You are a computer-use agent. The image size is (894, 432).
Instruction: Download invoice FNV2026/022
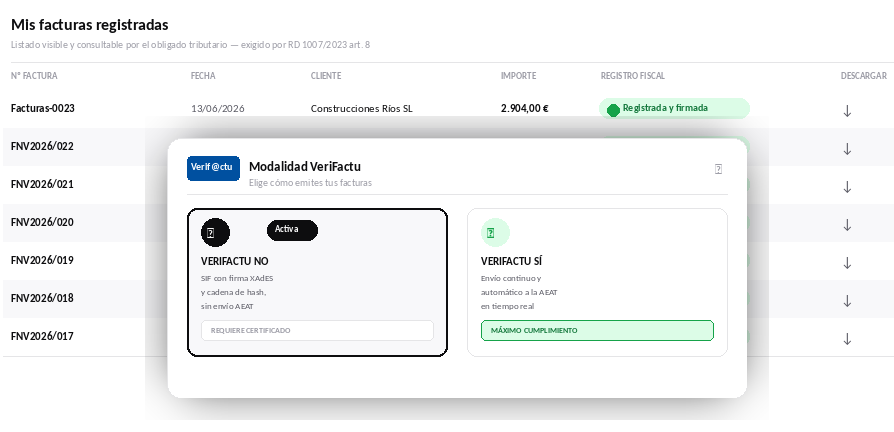(847, 149)
